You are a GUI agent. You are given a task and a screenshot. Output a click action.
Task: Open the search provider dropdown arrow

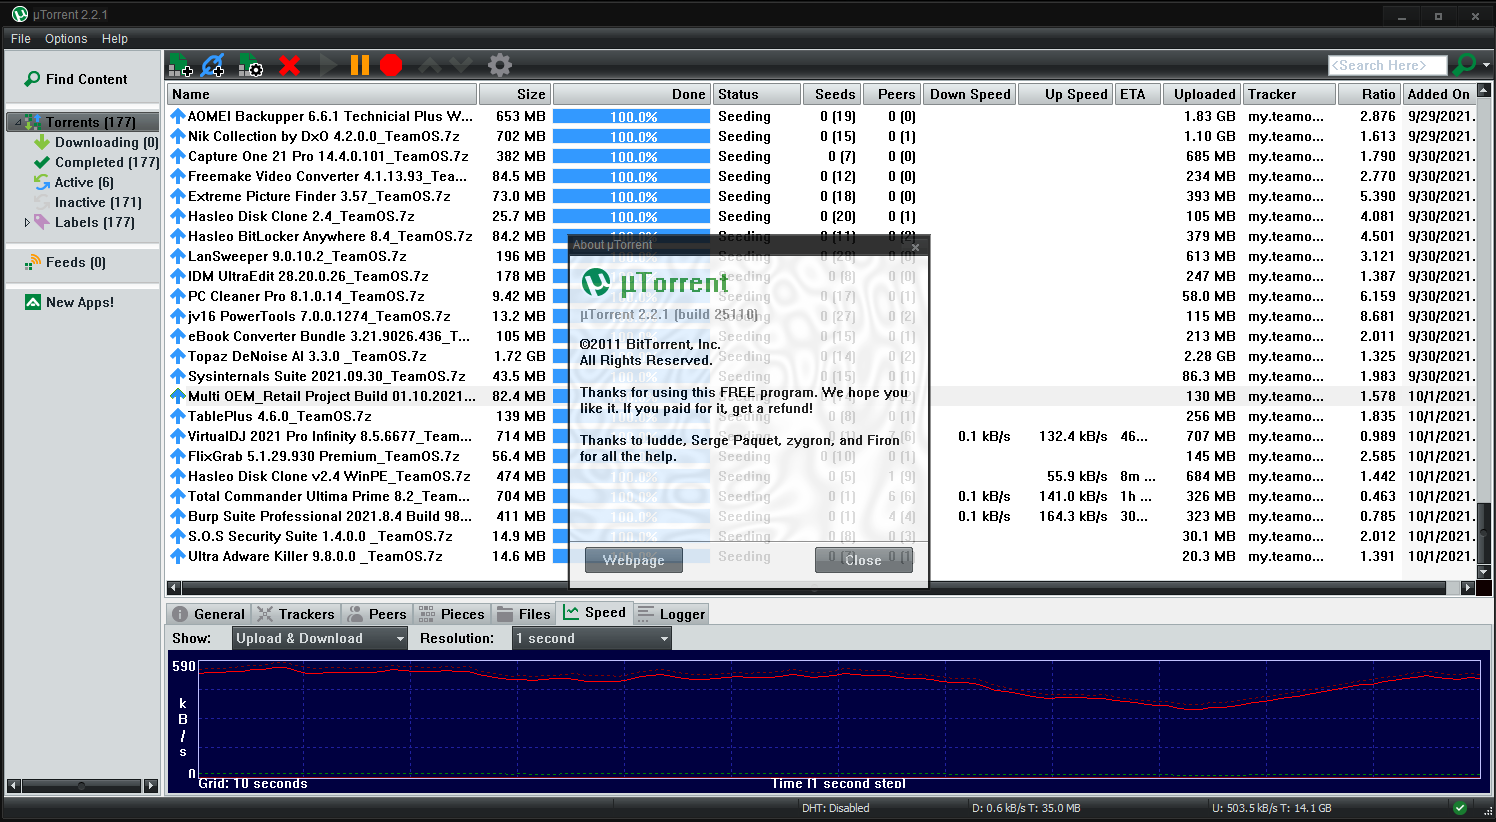click(x=1486, y=66)
